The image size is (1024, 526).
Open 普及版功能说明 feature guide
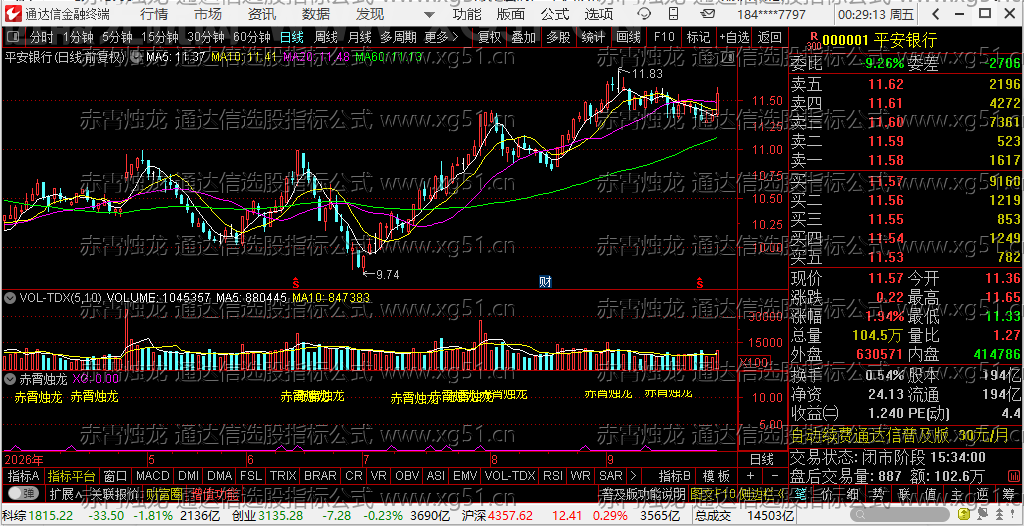point(644,495)
